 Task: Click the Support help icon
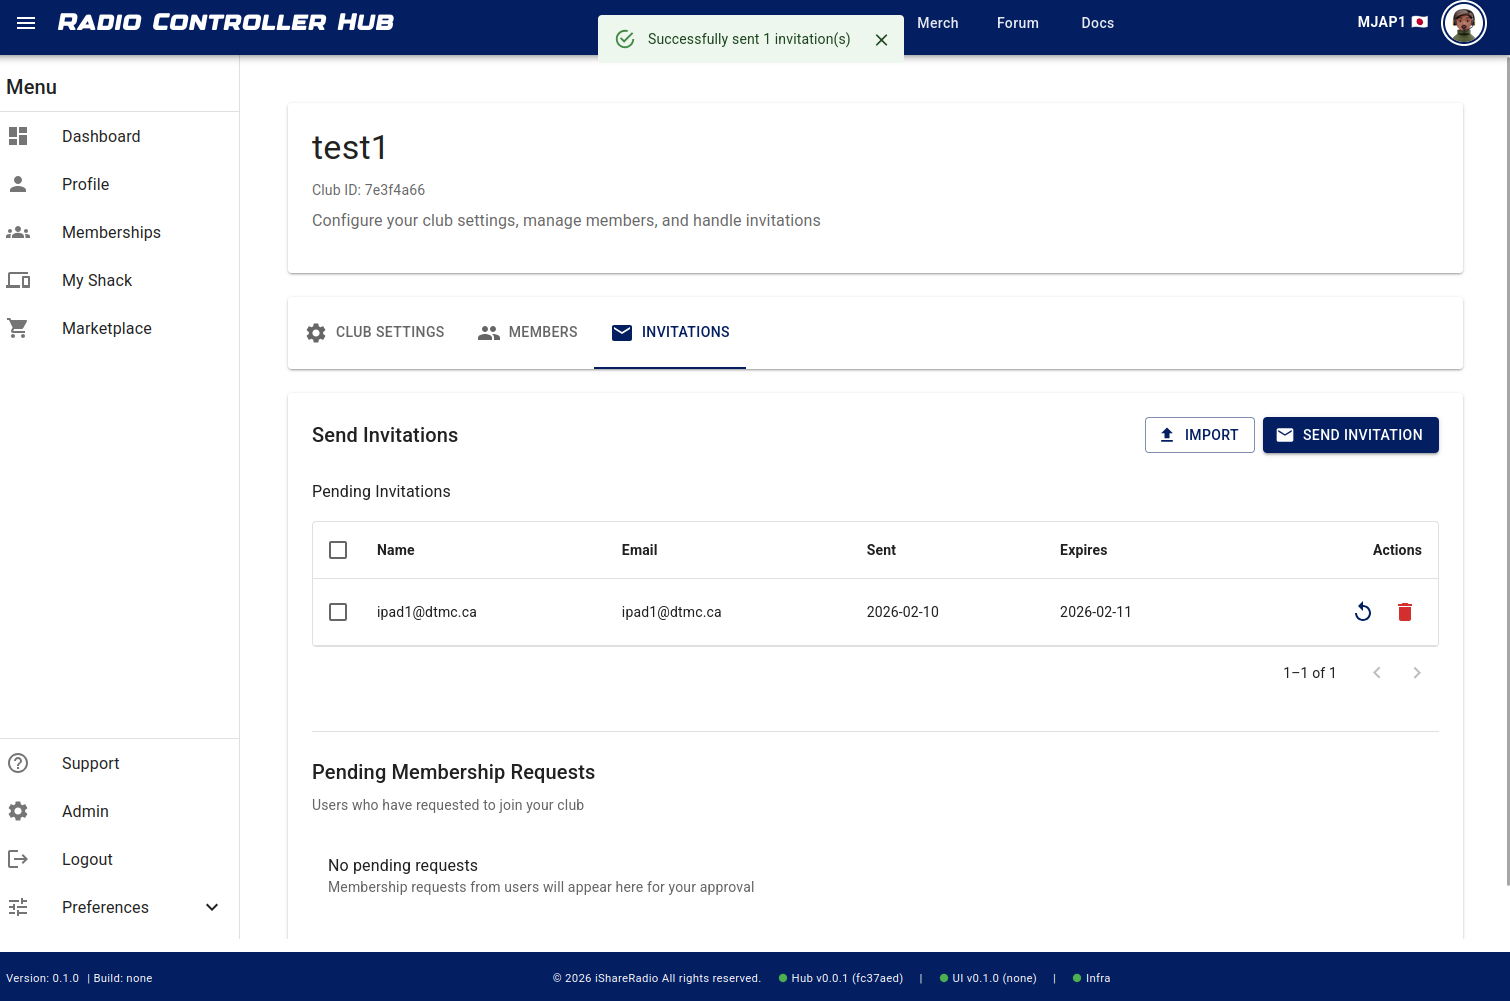(18, 763)
